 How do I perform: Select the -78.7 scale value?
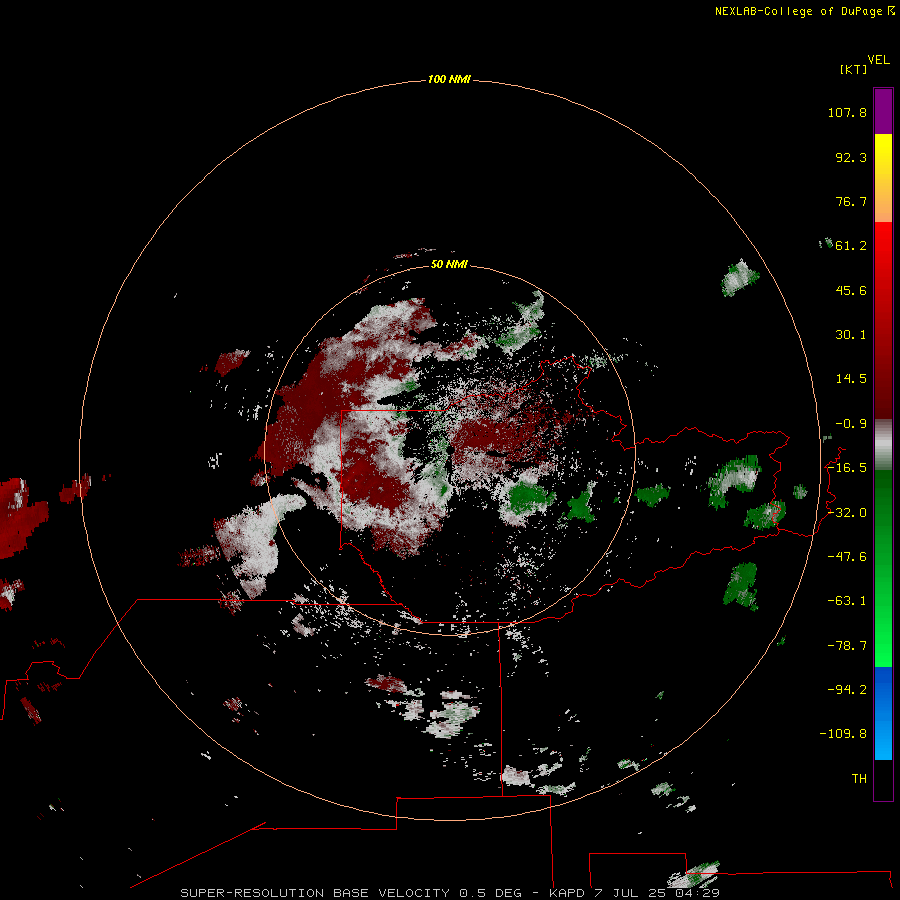pyautogui.click(x=847, y=646)
